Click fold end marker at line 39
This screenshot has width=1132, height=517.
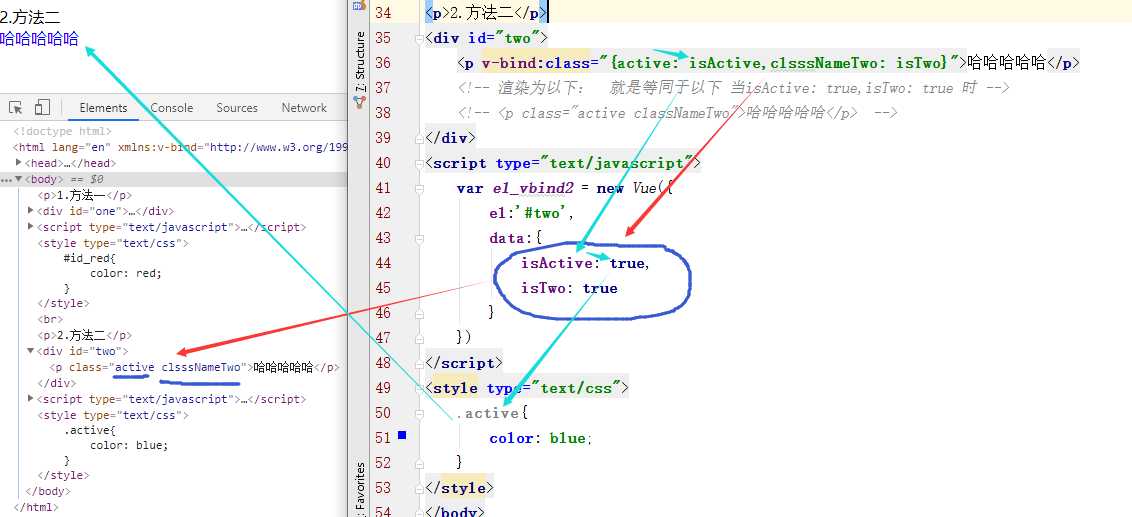(x=420, y=138)
